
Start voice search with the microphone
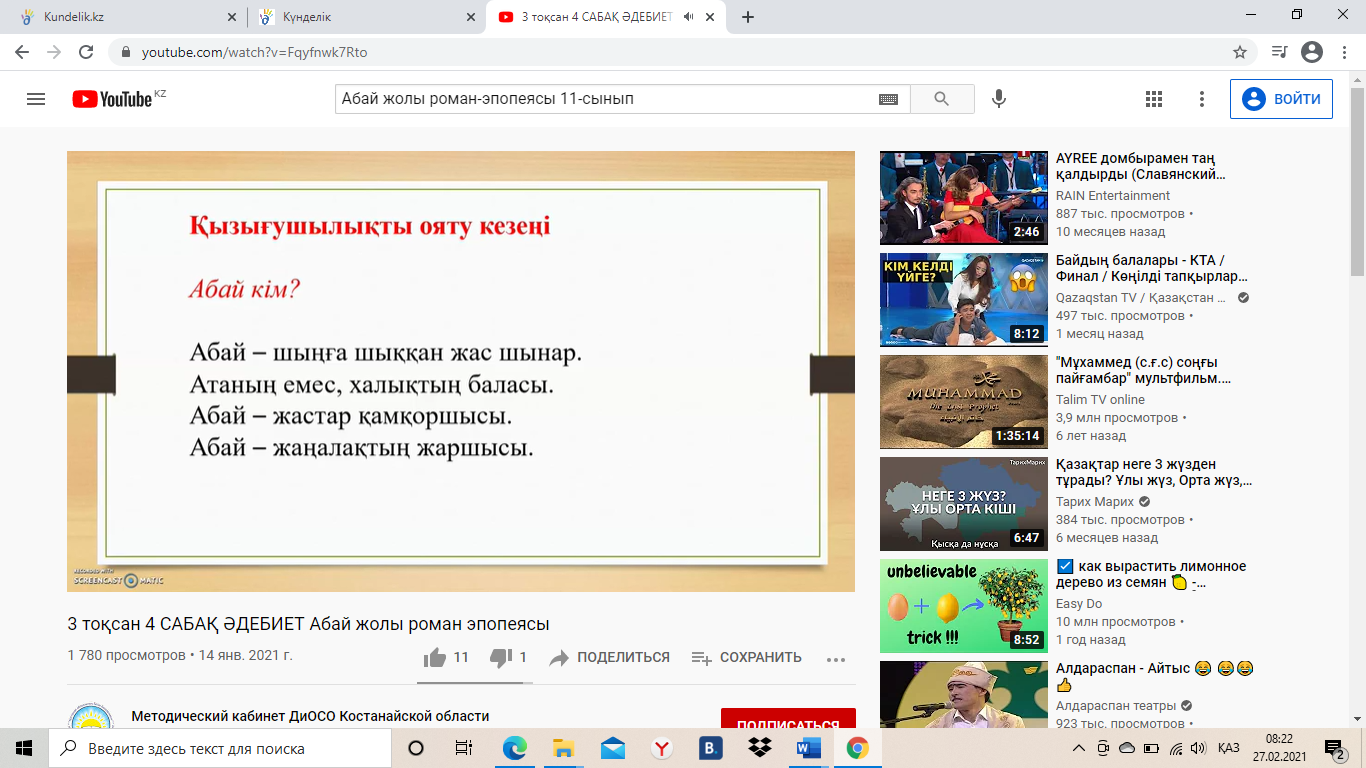tap(998, 99)
